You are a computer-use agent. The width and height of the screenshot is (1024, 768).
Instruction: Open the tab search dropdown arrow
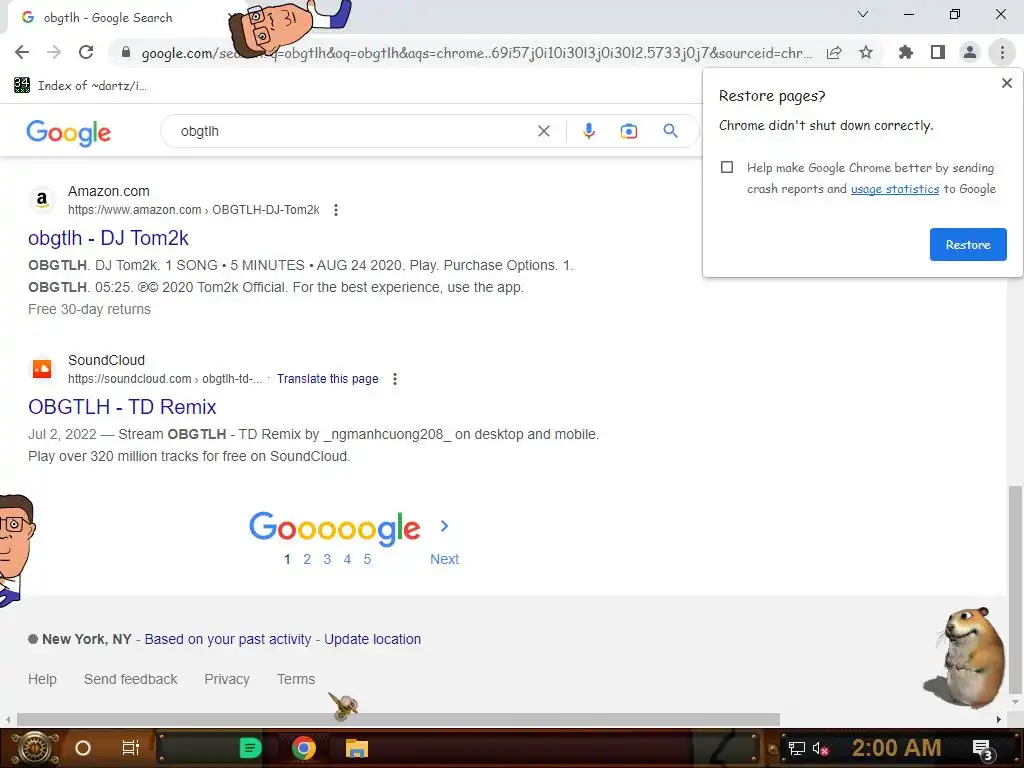[862, 14]
